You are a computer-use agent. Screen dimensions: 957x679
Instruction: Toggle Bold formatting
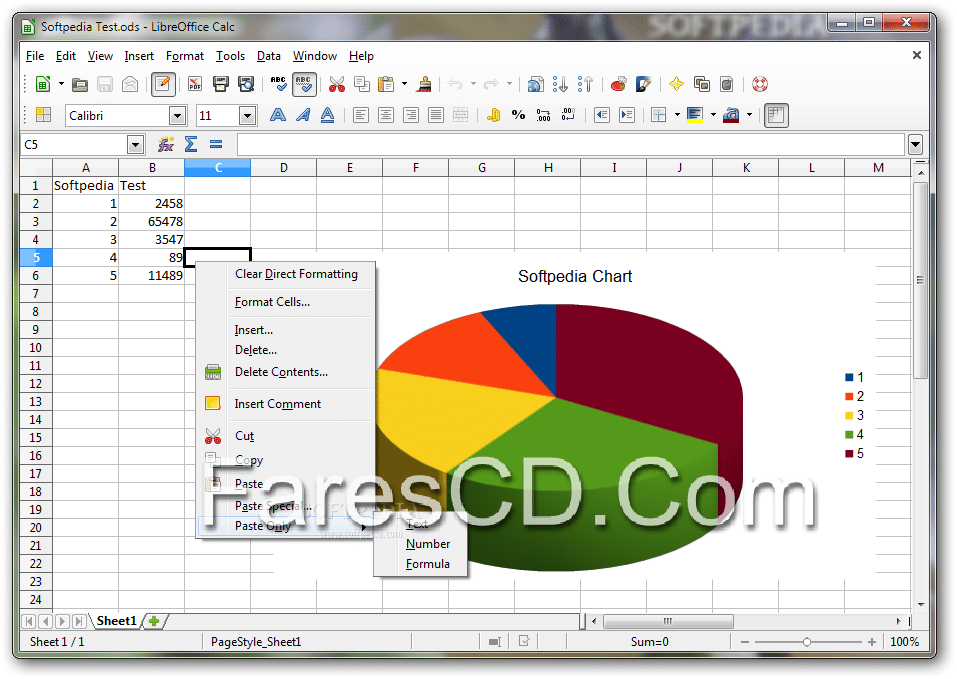click(278, 115)
